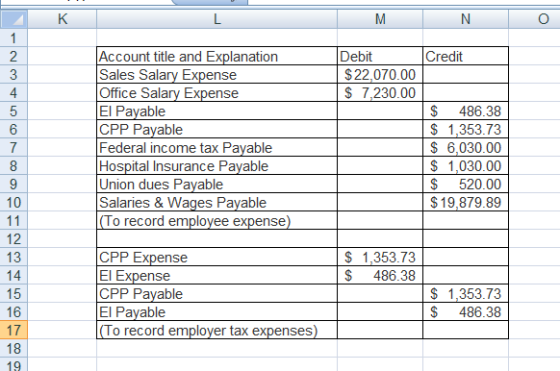Click the Select All corner button
The height and width of the screenshot is (371, 560).
(x=14, y=19)
